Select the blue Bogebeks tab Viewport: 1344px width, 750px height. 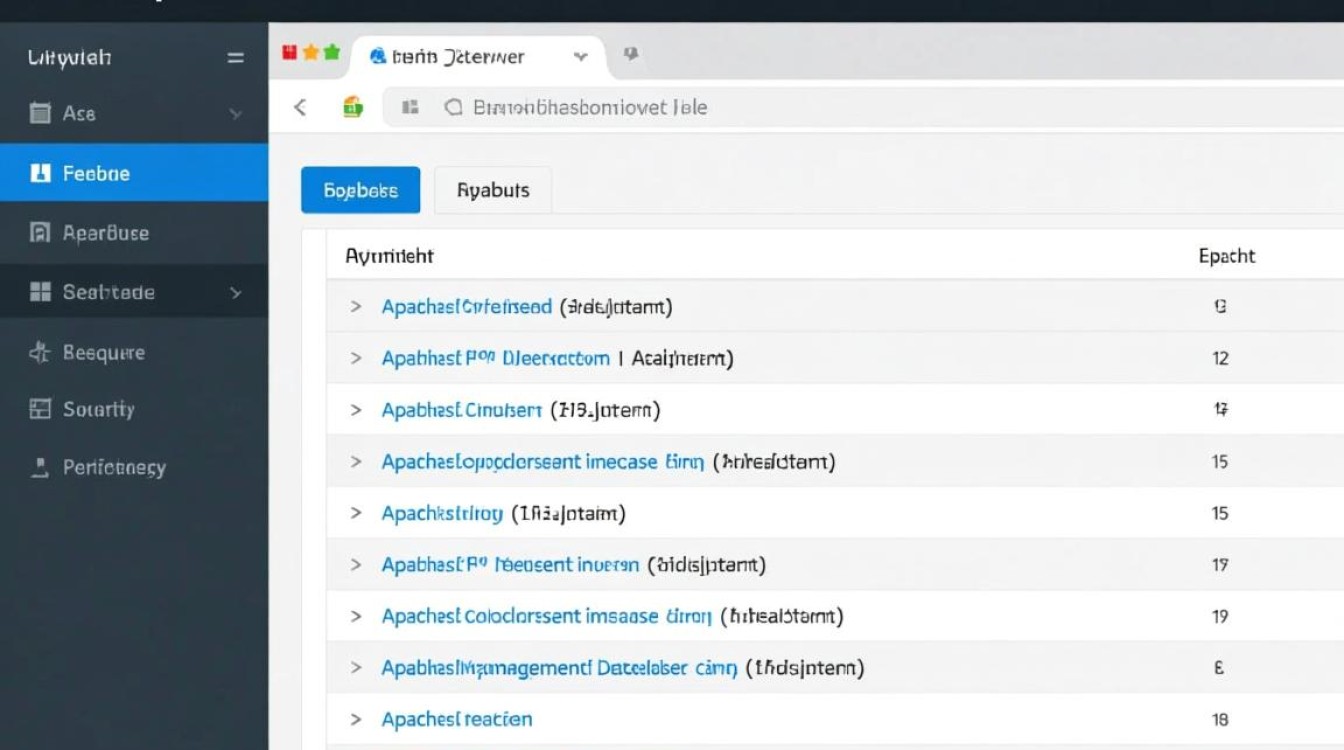[x=360, y=190]
